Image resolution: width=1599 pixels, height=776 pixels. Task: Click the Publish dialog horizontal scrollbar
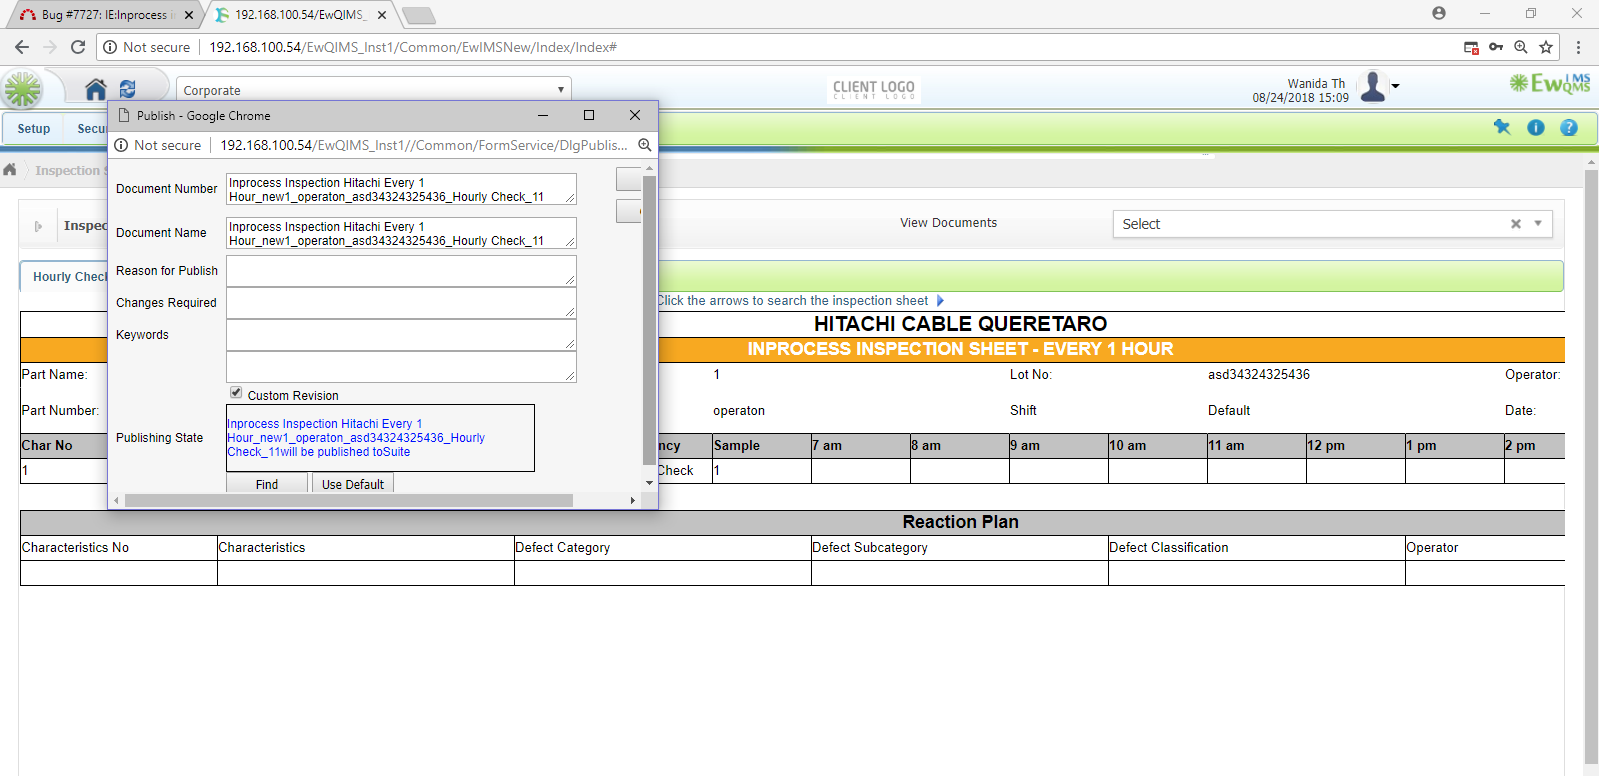(x=348, y=500)
